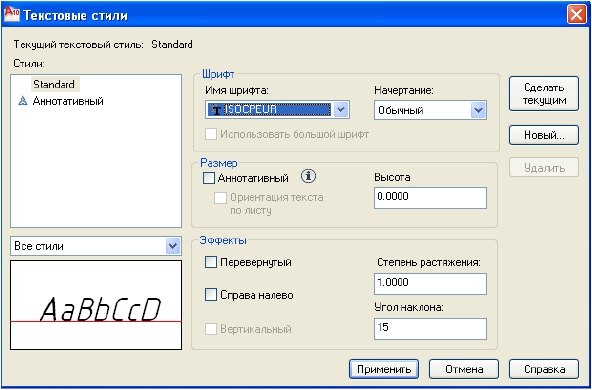The height and width of the screenshot is (390, 592).
Task: Toggle the Справа налево checkbox
Action: (210, 295)
